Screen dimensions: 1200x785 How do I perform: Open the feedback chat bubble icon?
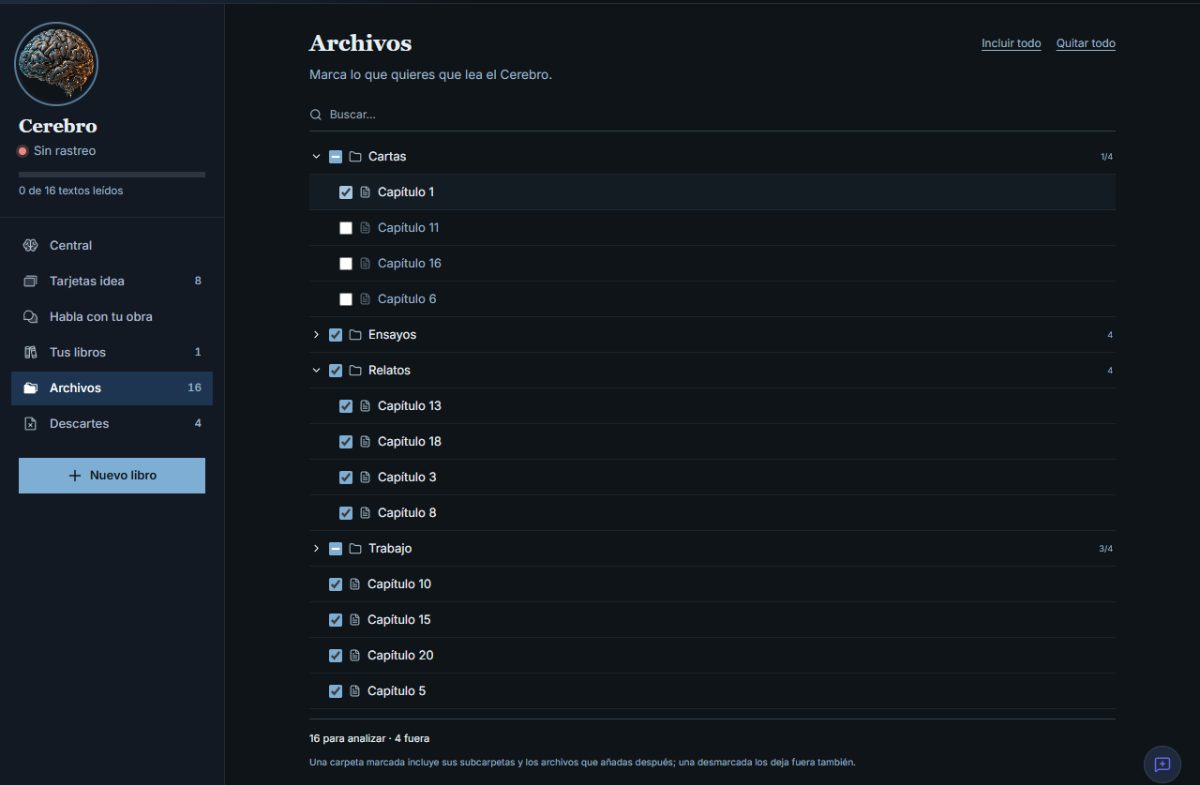click(1162, 764)
